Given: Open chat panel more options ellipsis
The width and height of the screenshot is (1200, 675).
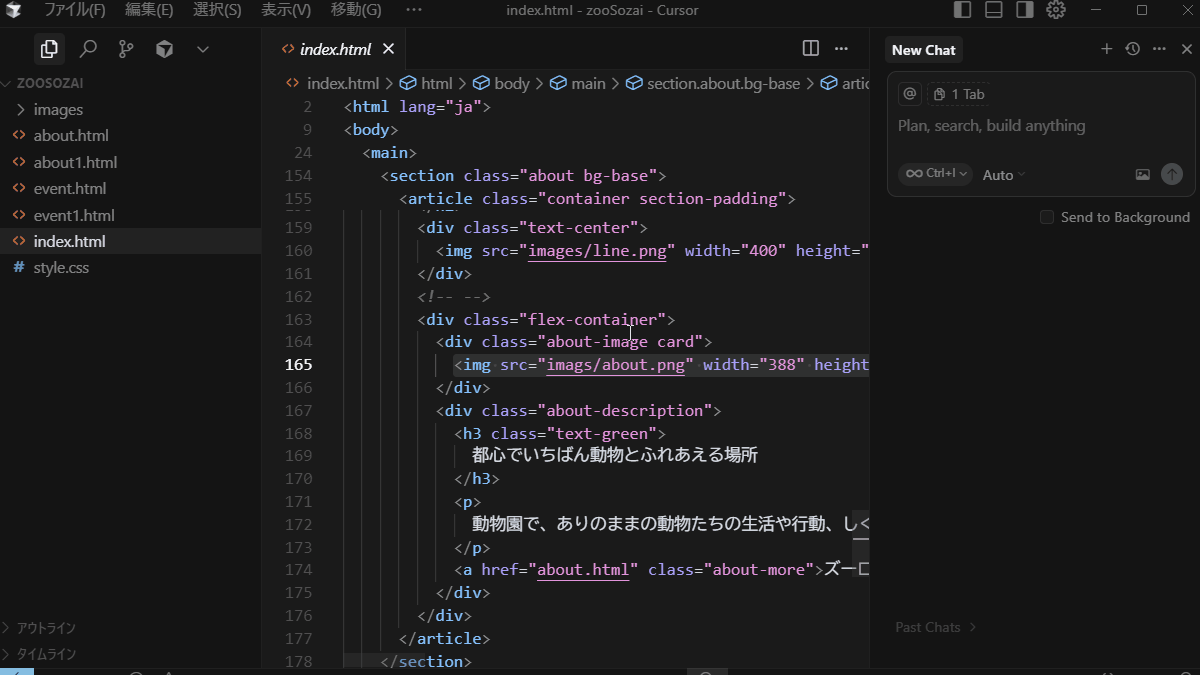Looking at the screenshot, I should point(1159,49).
